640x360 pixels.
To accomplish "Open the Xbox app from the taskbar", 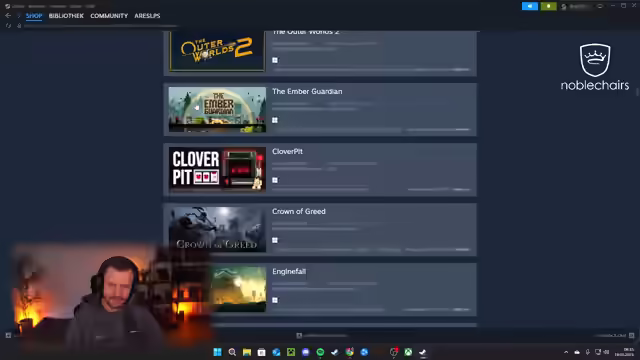I will pyautogui.click(x=408, y=352).
